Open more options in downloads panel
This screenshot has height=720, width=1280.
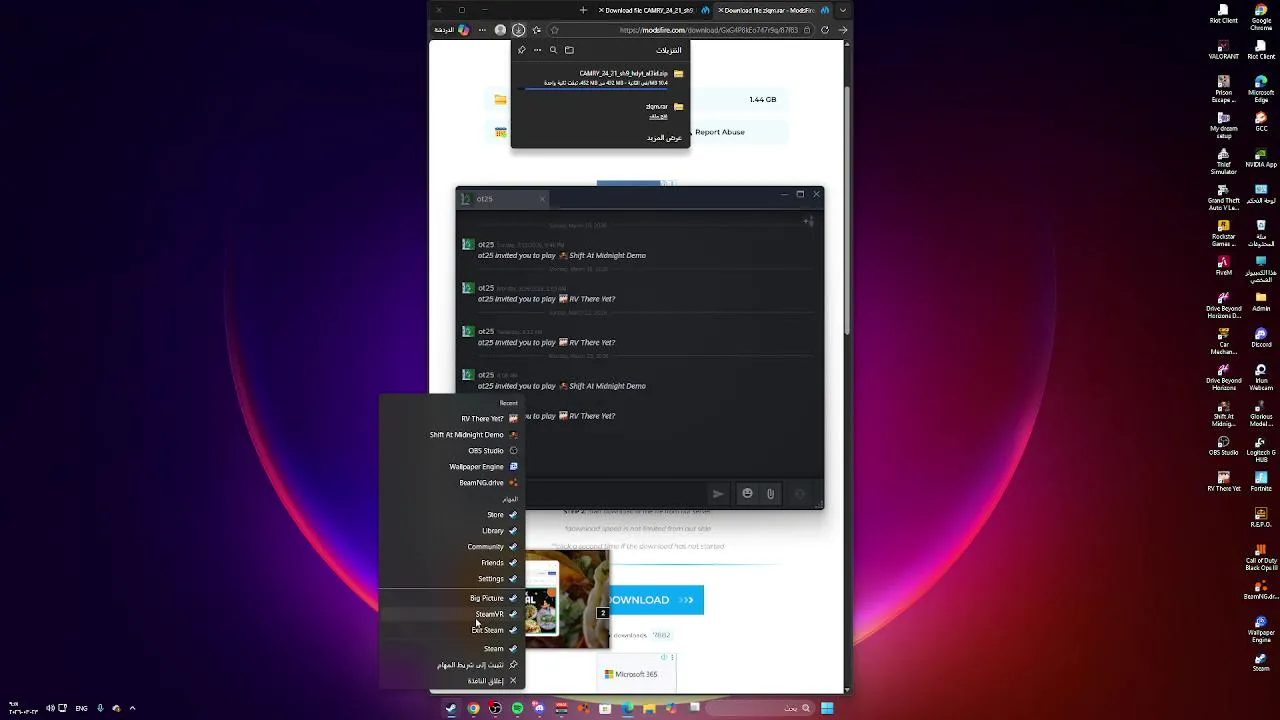tap(537, 50)
